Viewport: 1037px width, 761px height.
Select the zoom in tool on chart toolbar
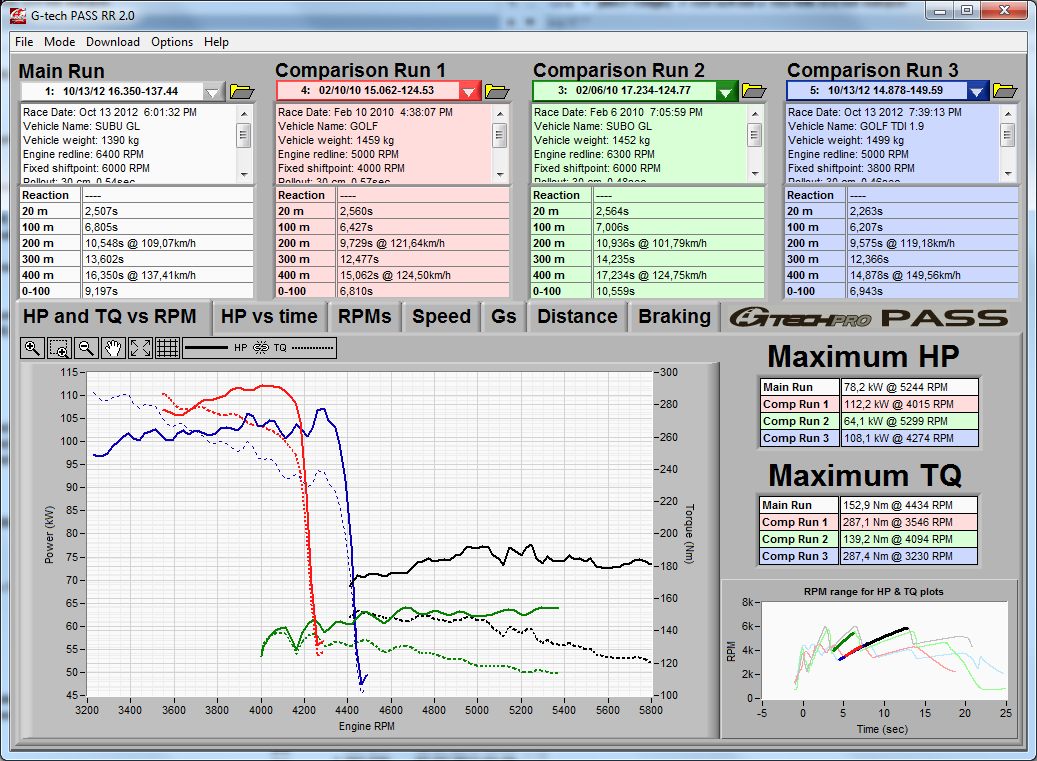[32, 348]
